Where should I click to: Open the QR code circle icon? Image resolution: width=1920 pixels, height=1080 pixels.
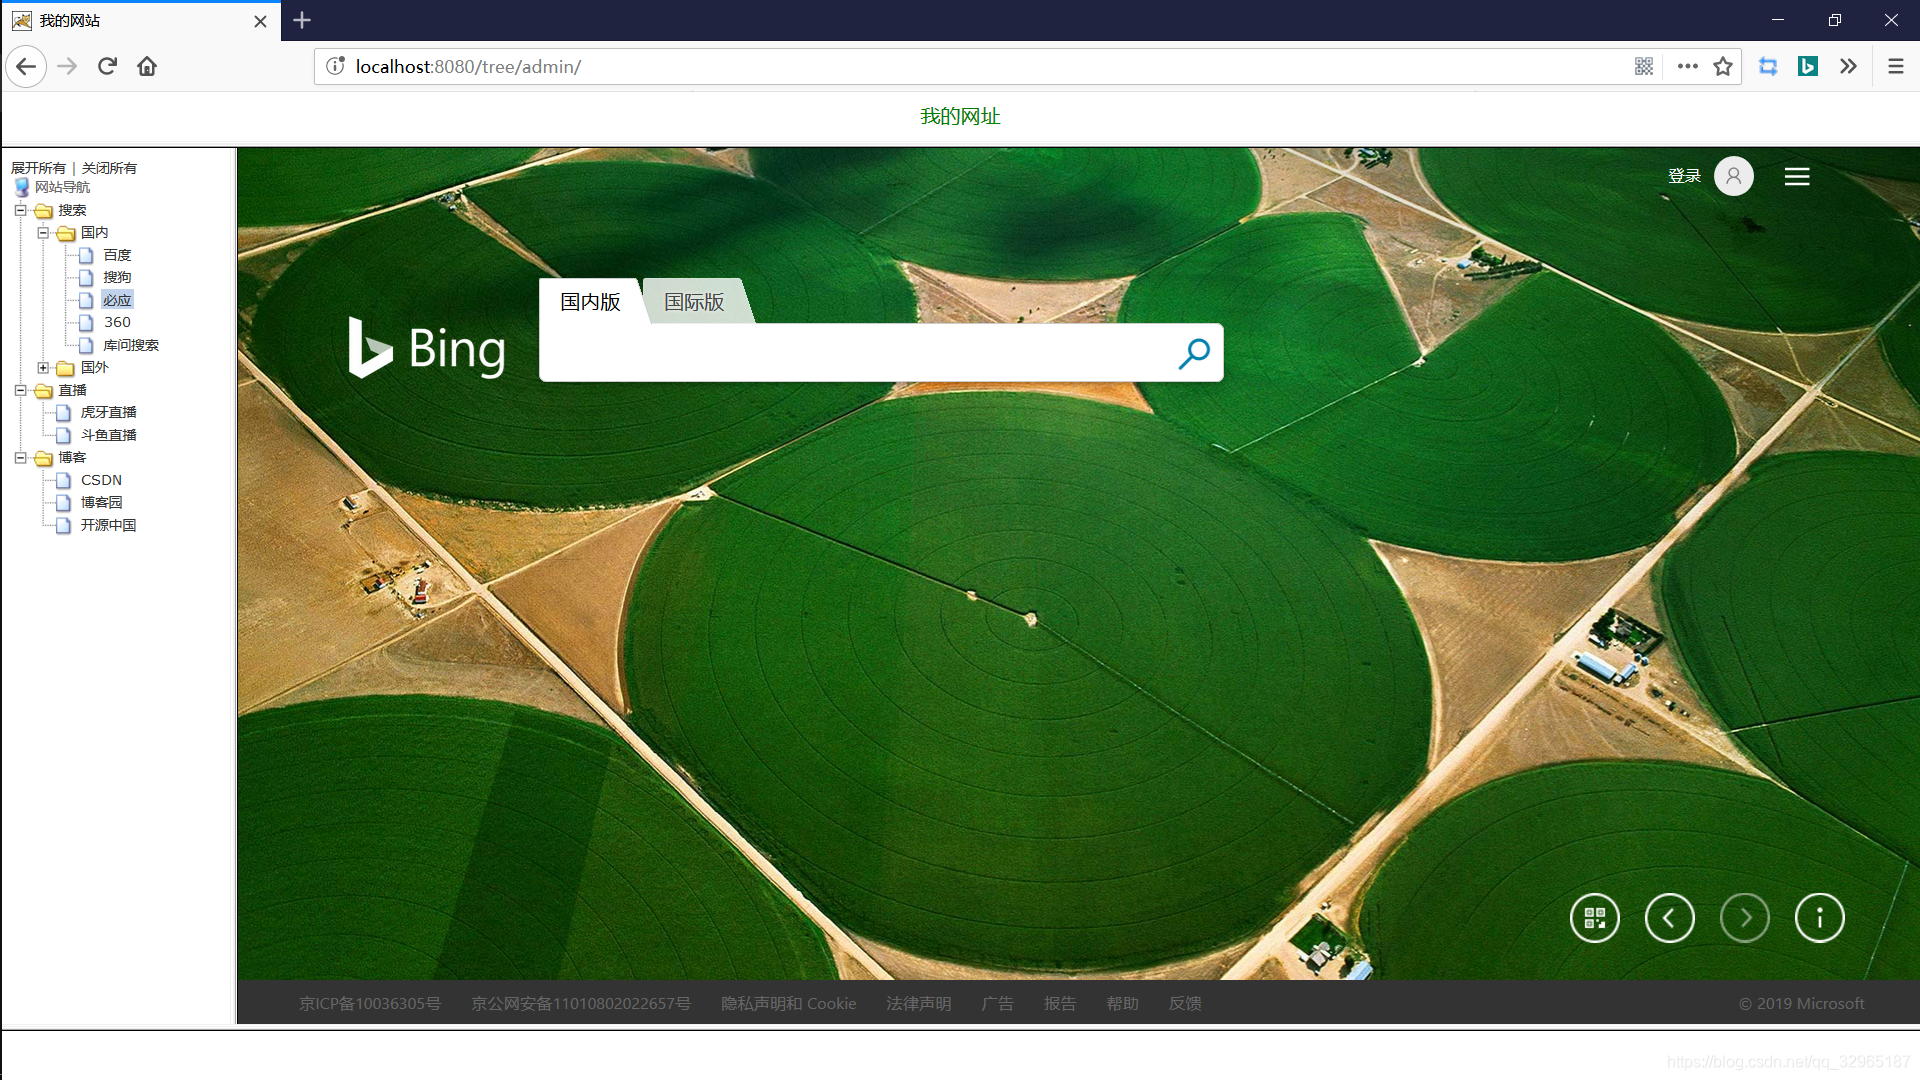pyautogui.click(x=1594, y=918)
